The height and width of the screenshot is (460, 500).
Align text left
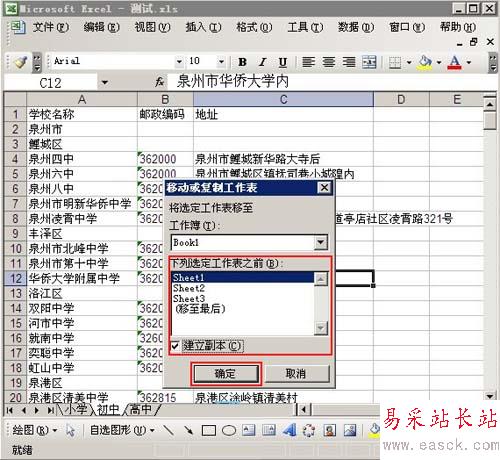(308, 62)
